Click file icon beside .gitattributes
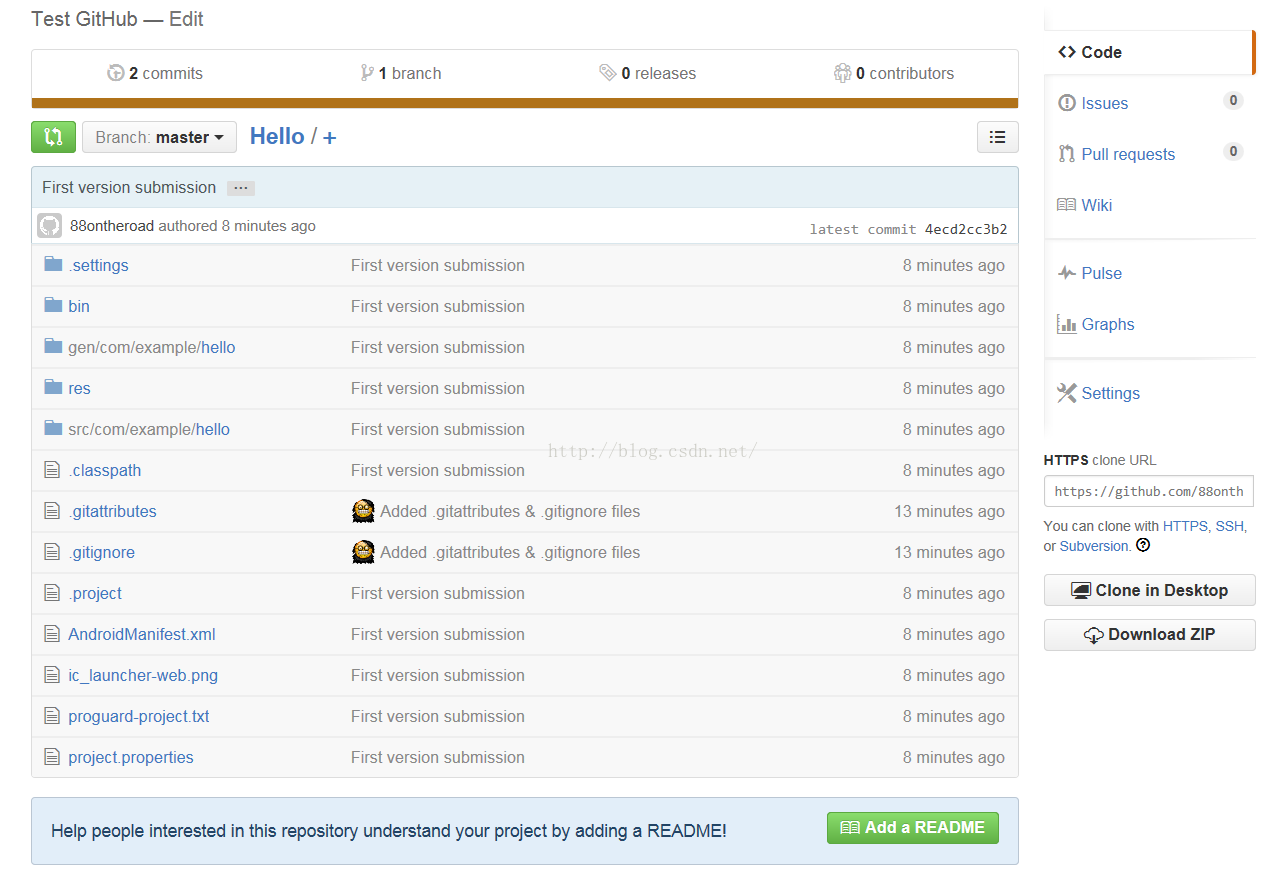 pos(53,511)
